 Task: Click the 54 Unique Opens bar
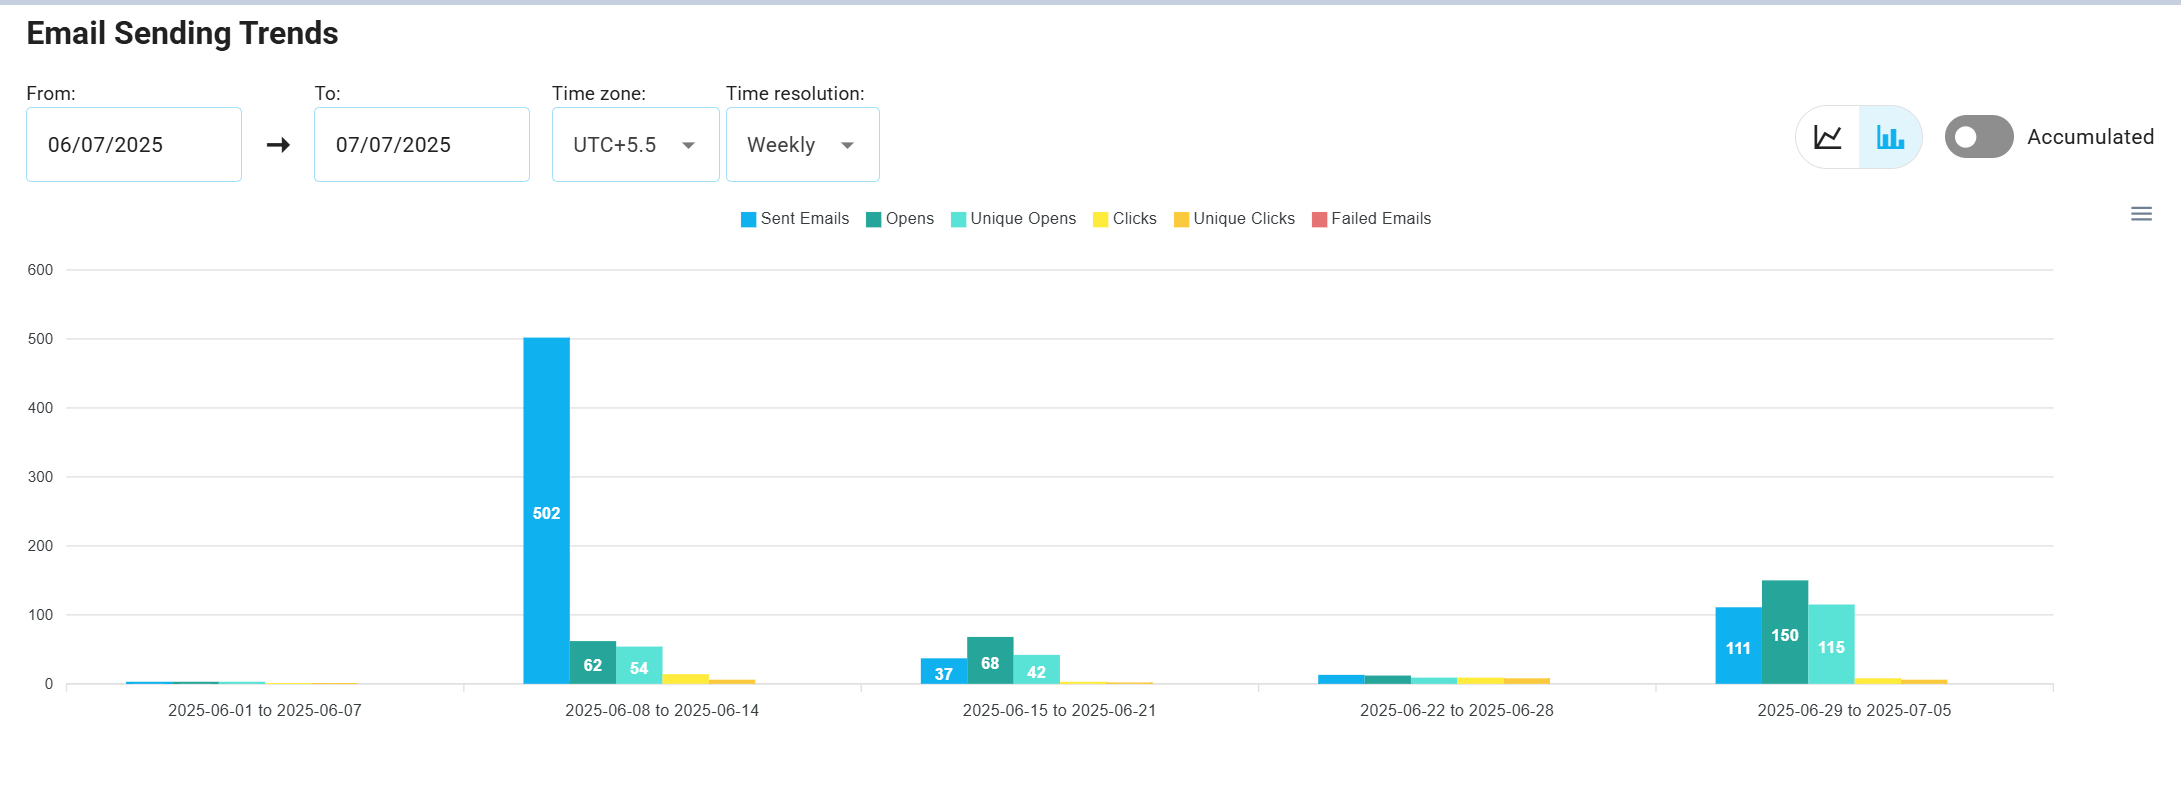pos(639,665)
